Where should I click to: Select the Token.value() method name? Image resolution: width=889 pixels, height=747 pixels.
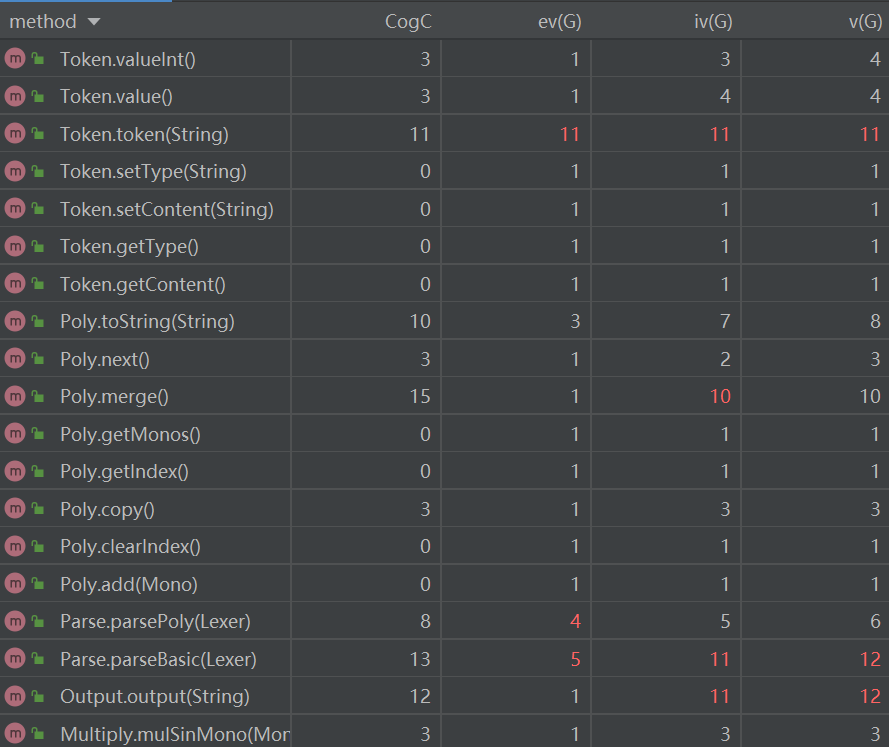click(x=116, y=97)
